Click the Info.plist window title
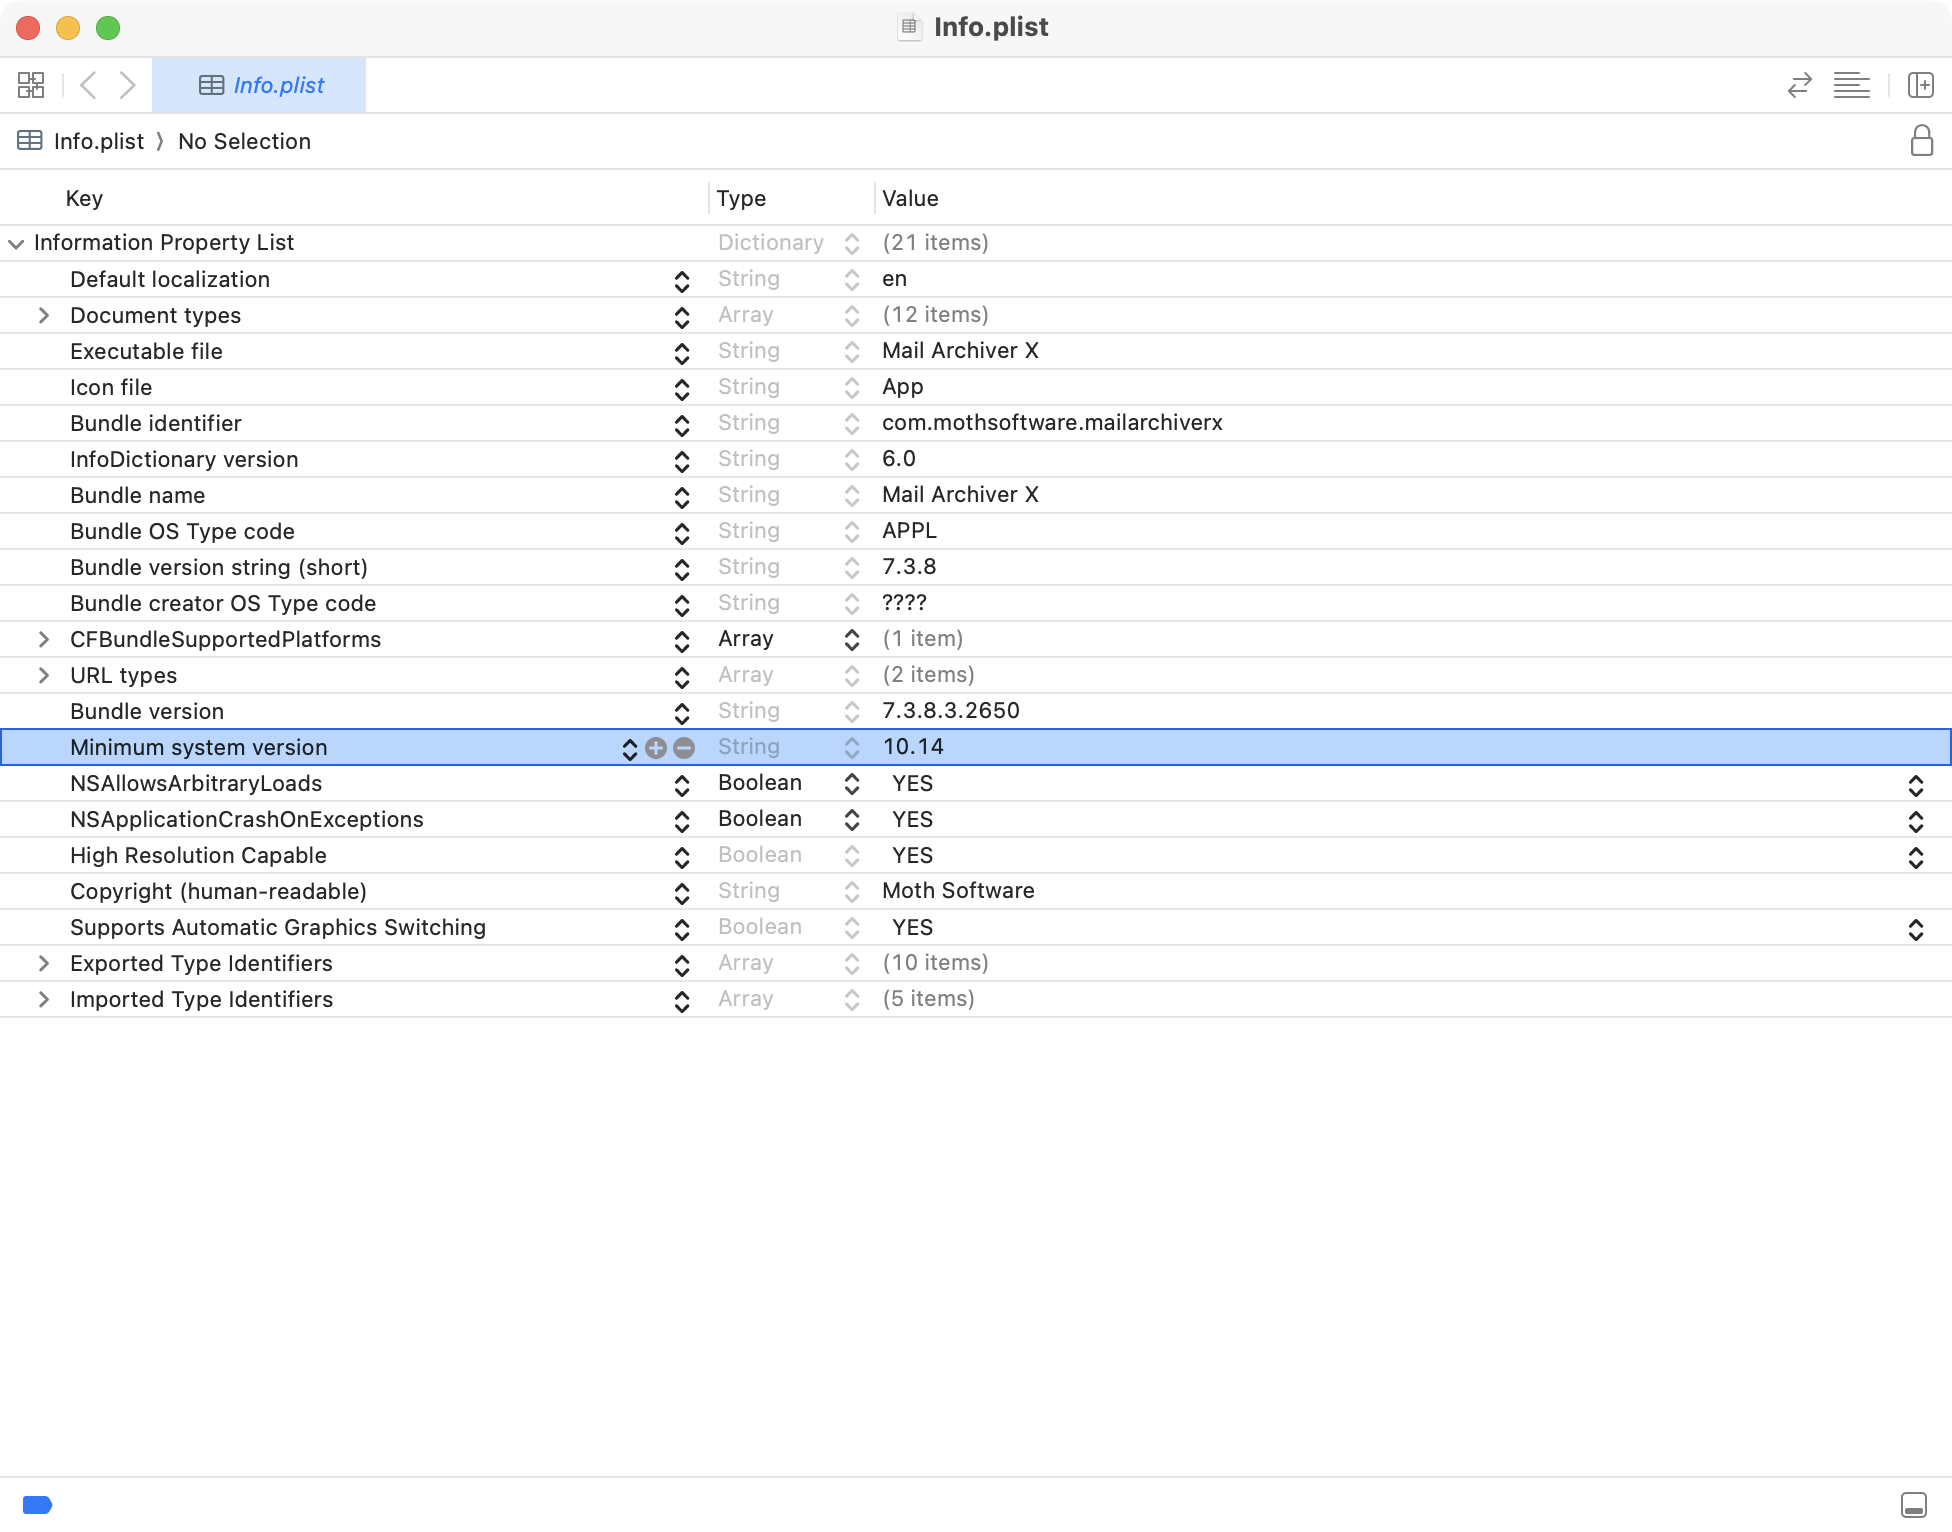 (991, 27)
